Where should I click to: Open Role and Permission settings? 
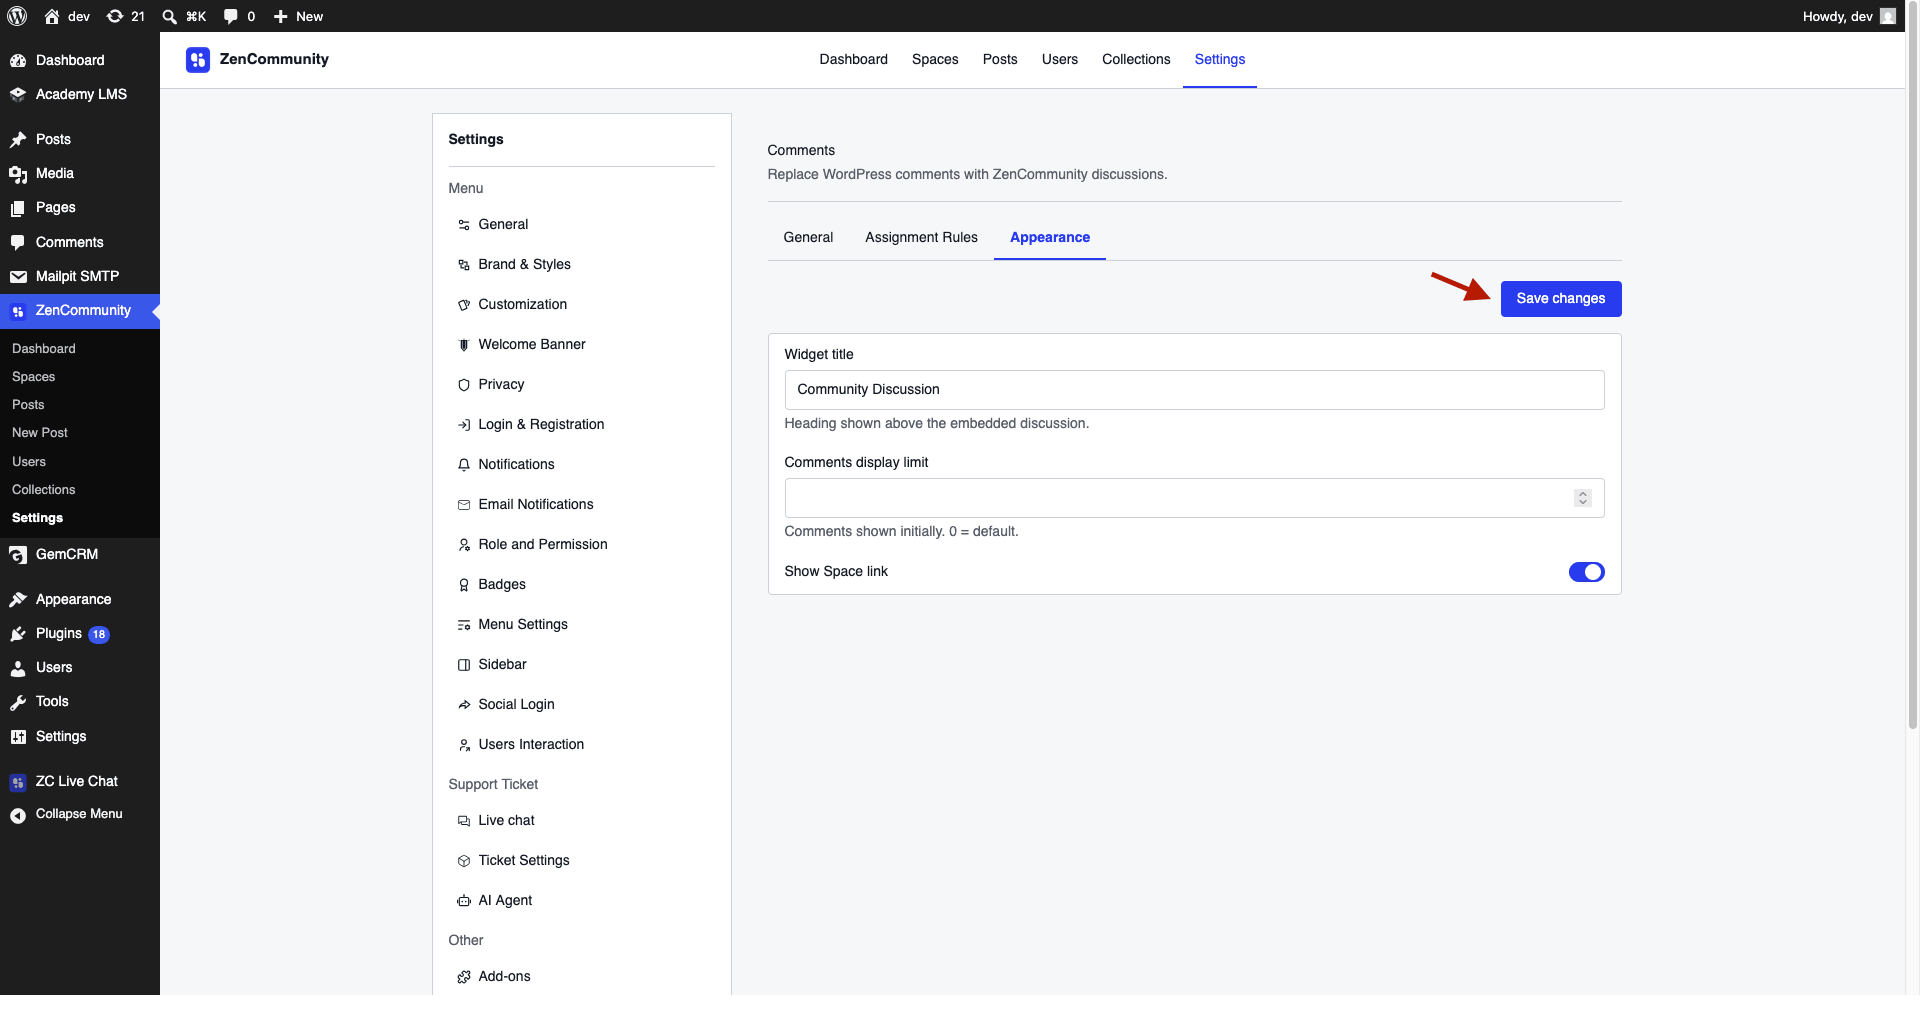tap(543, 545)
